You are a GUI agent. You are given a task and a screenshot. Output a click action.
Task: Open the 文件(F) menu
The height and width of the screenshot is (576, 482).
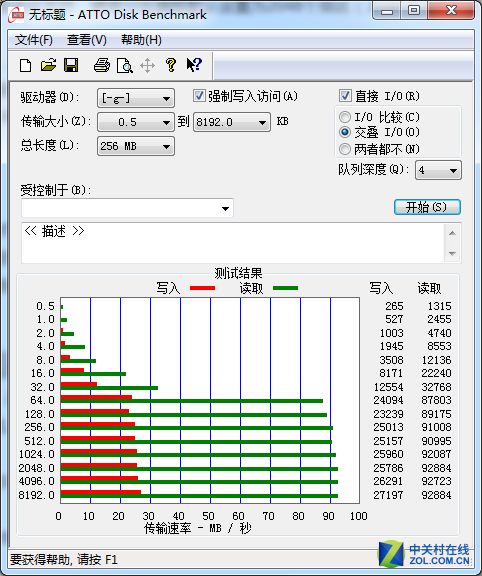(x=33, y=40)
